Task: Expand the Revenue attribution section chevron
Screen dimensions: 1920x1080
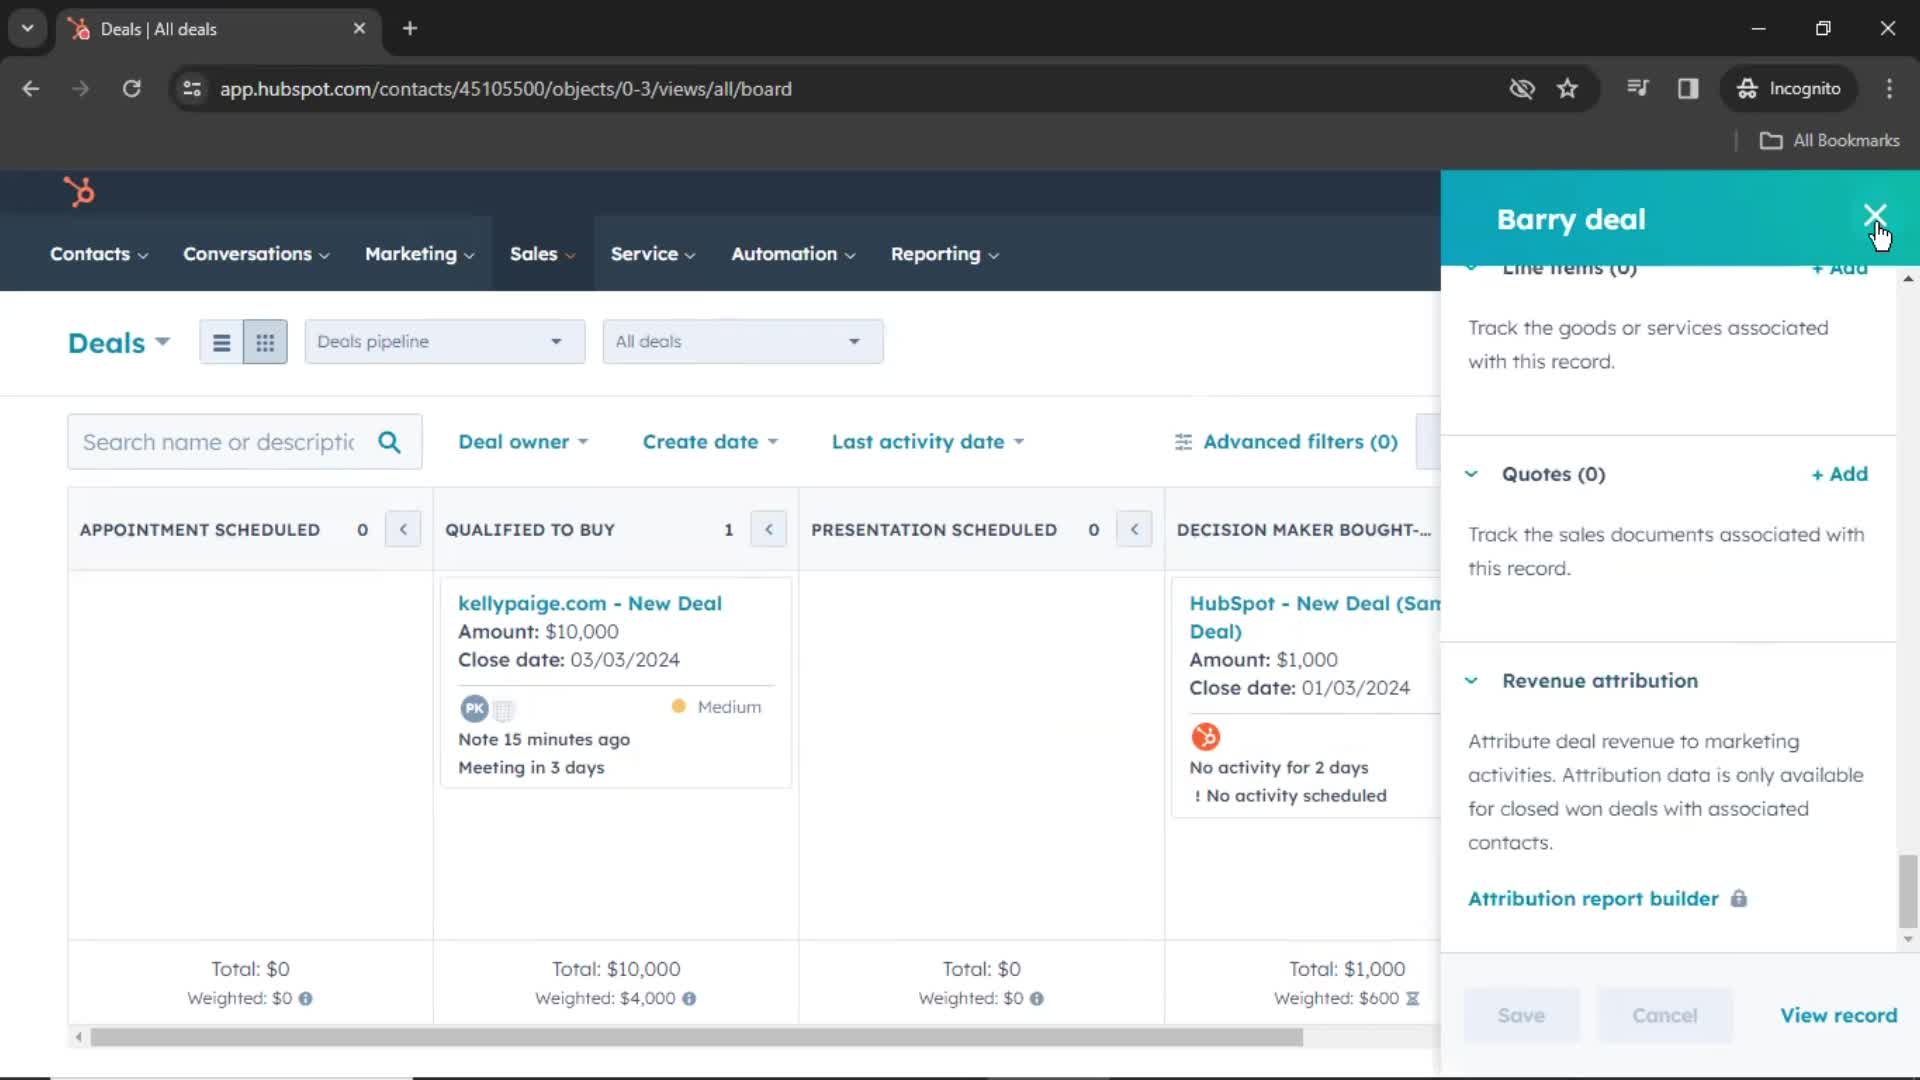Action: coord(1472,679)
